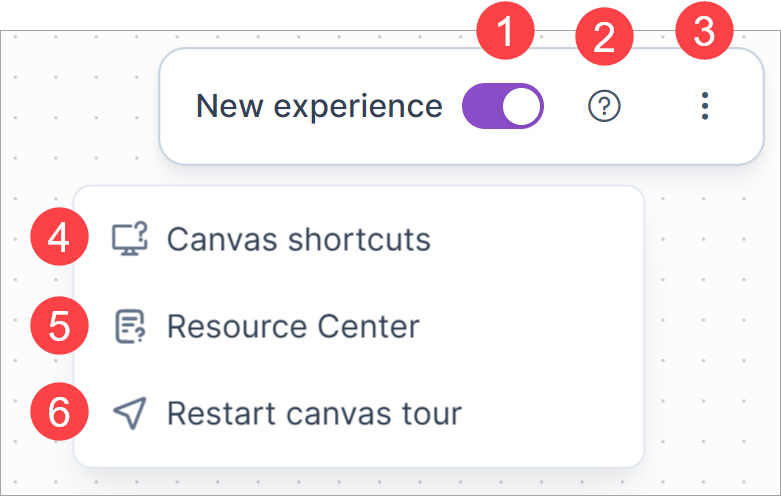
Task: Click the help question mark icon
Action: coord(604,106)
